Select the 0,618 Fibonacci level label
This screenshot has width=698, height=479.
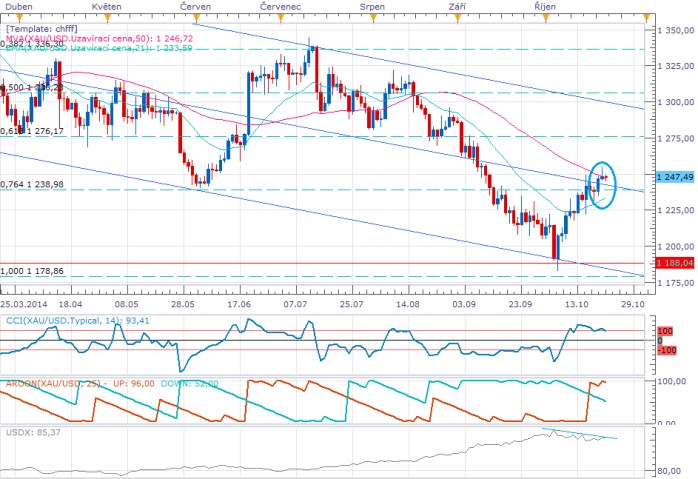tap(34, 131)
